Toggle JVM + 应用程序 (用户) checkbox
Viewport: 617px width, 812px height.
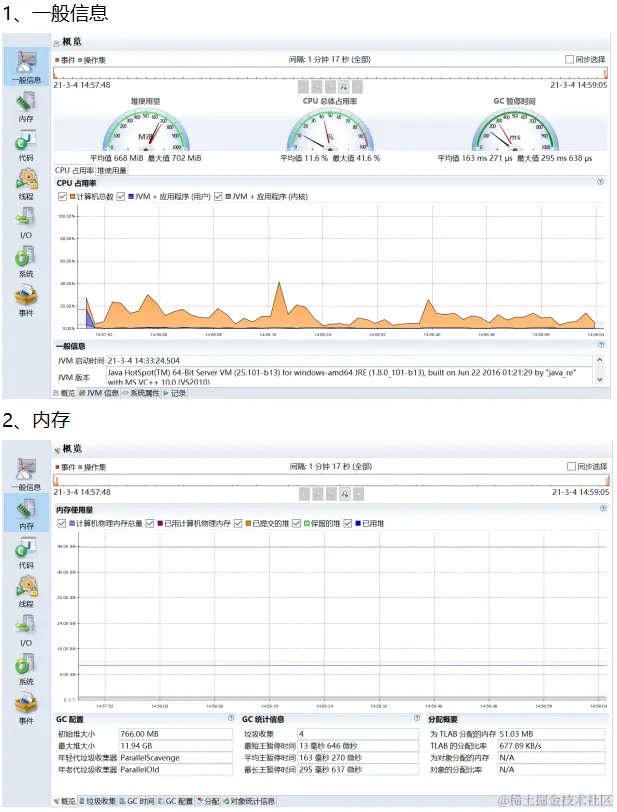tap(121, 196)
